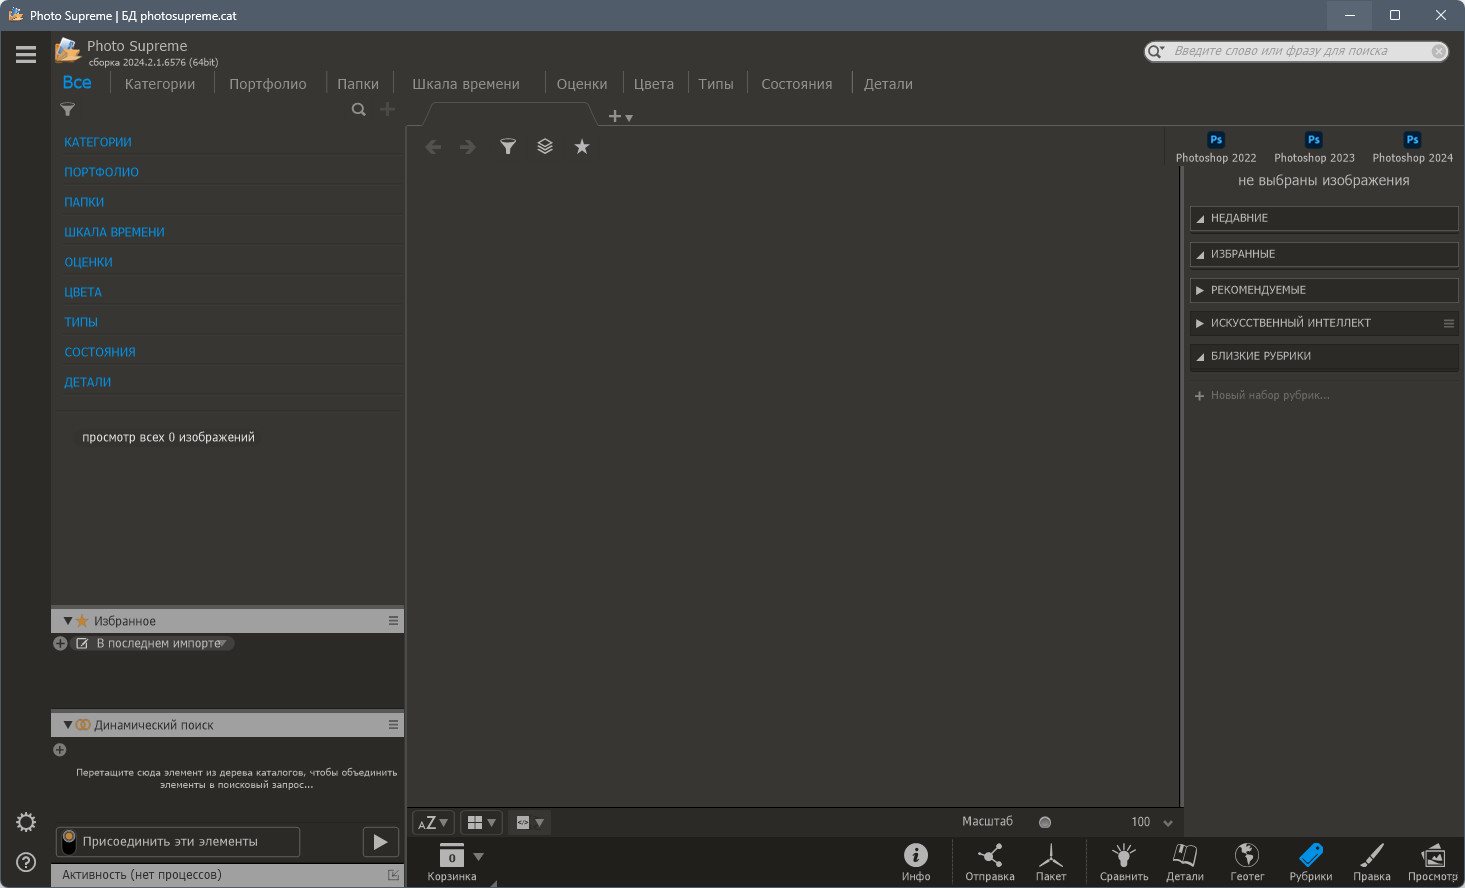Click the Info (Инфо) icon
1465x888 pixels.
click(915, 861)
